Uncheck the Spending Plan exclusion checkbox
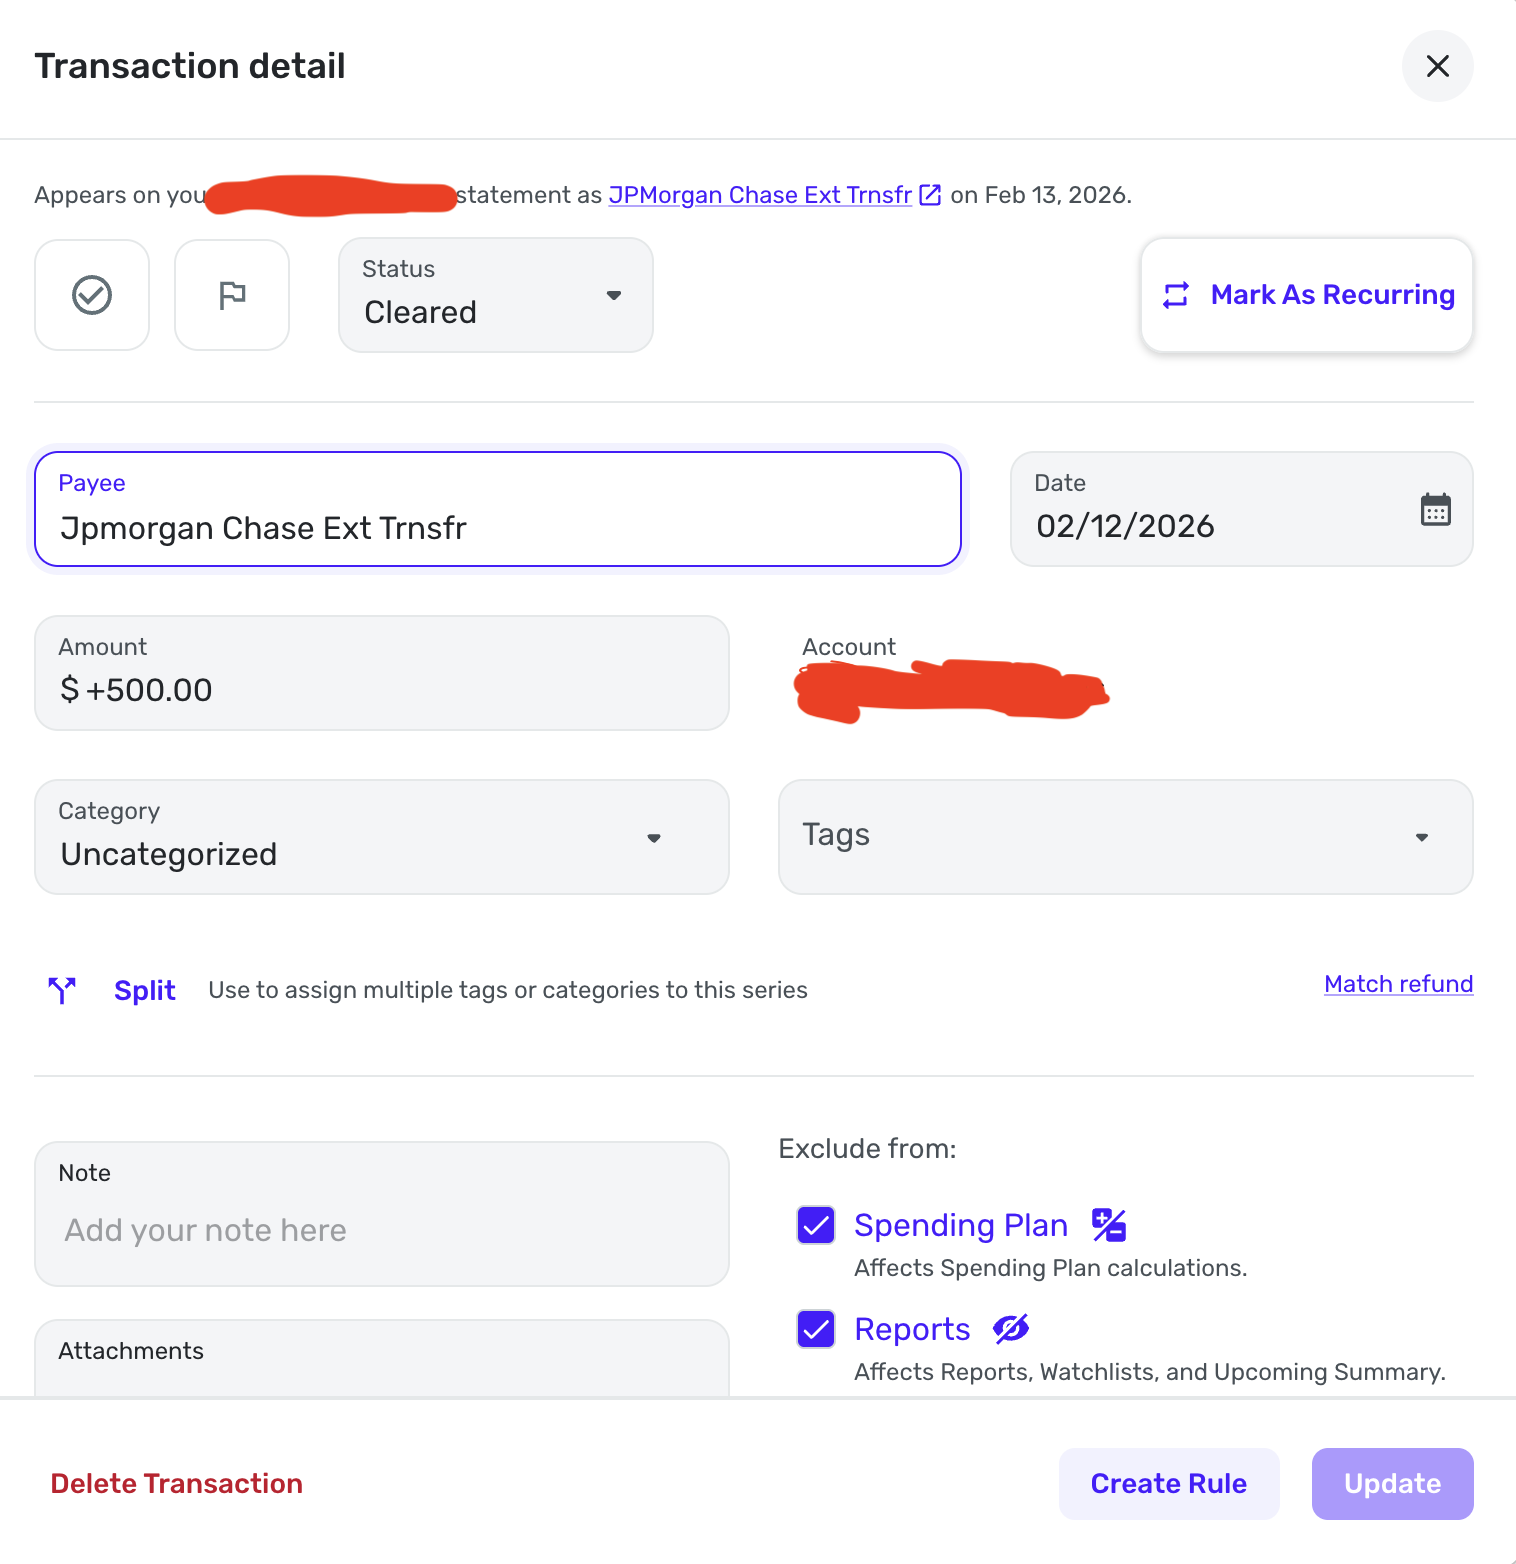This screenshot has width=1516, height=1564. [x=816, y=1225]
